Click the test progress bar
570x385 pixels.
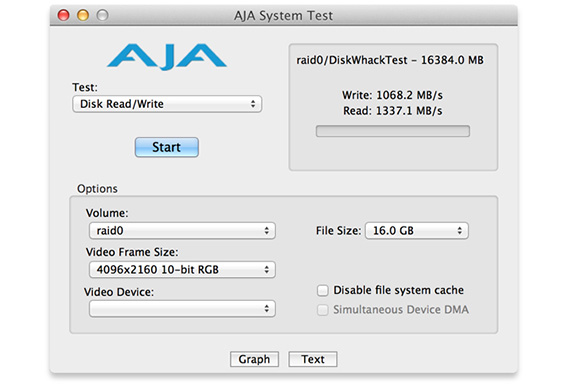[x=393, y=131]
